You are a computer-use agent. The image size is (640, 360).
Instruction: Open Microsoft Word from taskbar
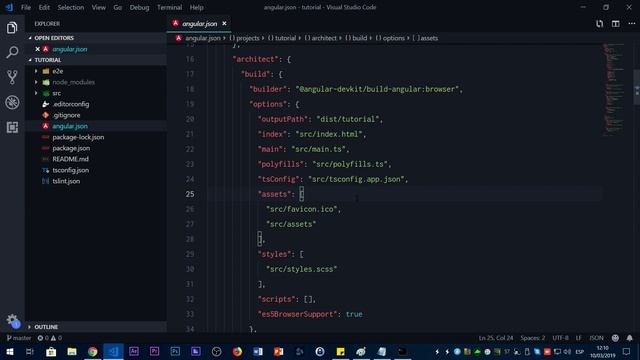click(x=258, y=351)
